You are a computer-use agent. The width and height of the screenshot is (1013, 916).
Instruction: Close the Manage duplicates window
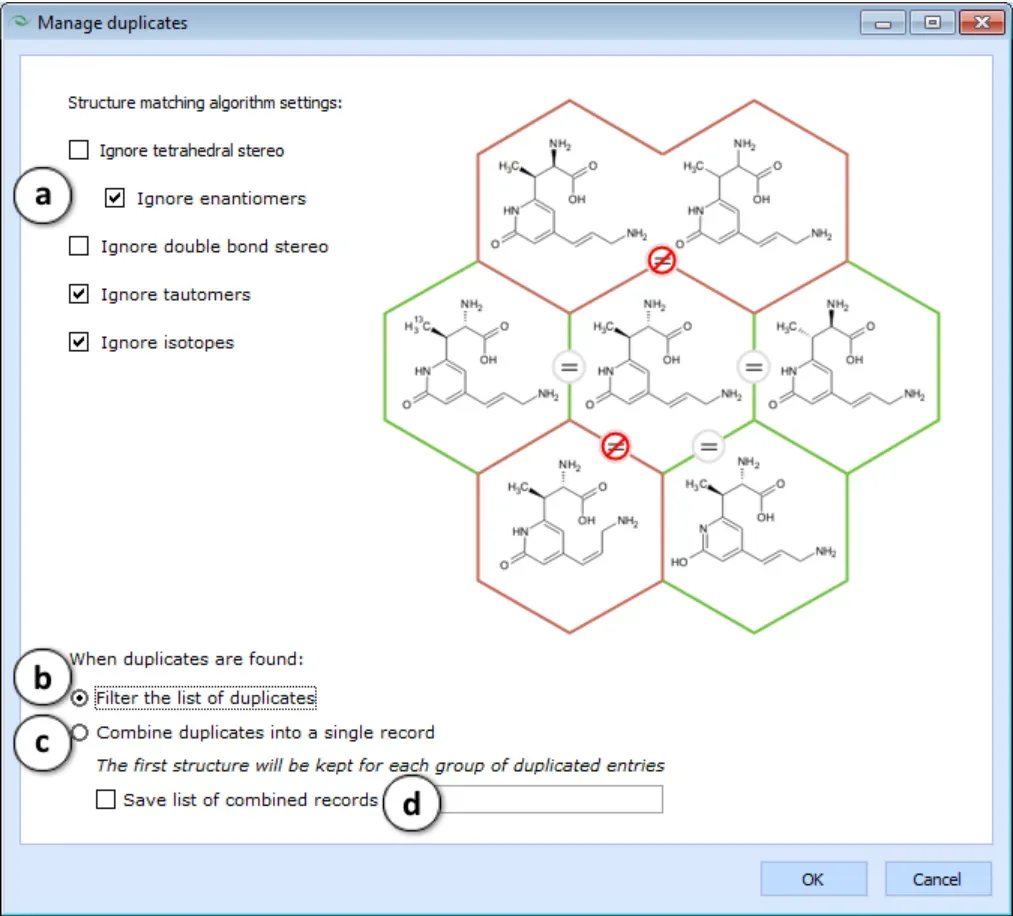click(x=982, y=23)
